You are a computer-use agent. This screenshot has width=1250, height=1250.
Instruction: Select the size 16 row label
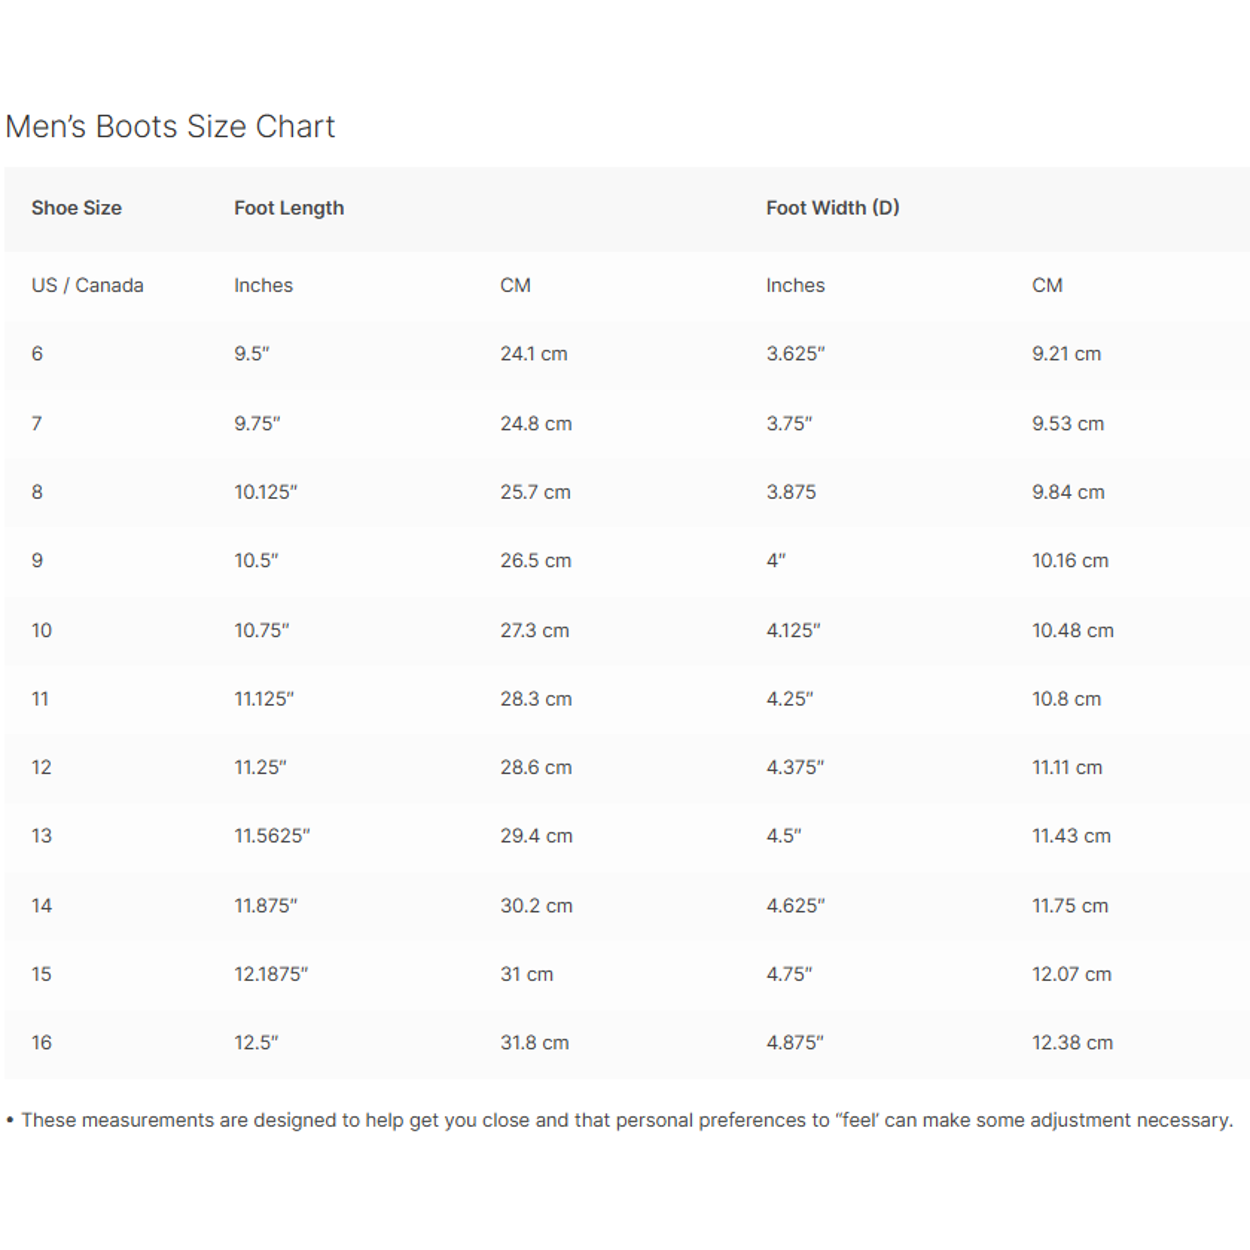pyautogui.click(x=41, y=1043)
